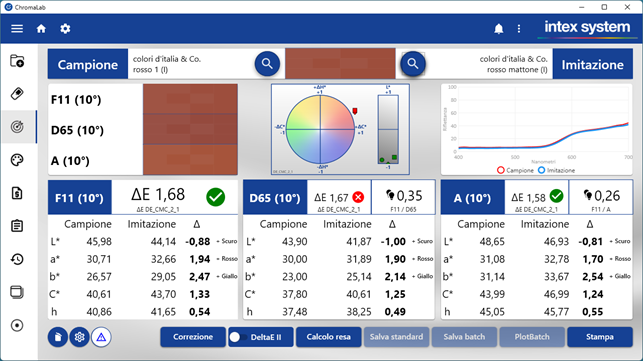
Task: Click the D65 (10°) color swatch row
Action: tap(190, 129)
